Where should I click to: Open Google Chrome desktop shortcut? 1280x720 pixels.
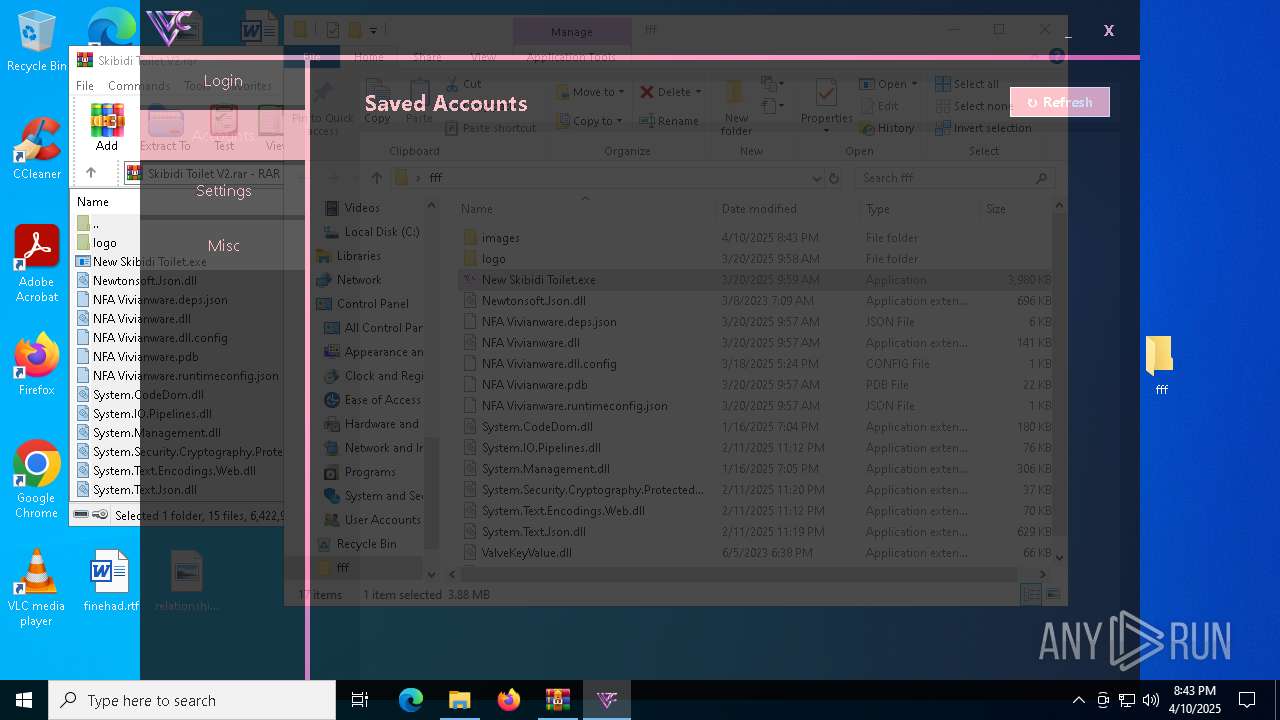tap(37, 480)
